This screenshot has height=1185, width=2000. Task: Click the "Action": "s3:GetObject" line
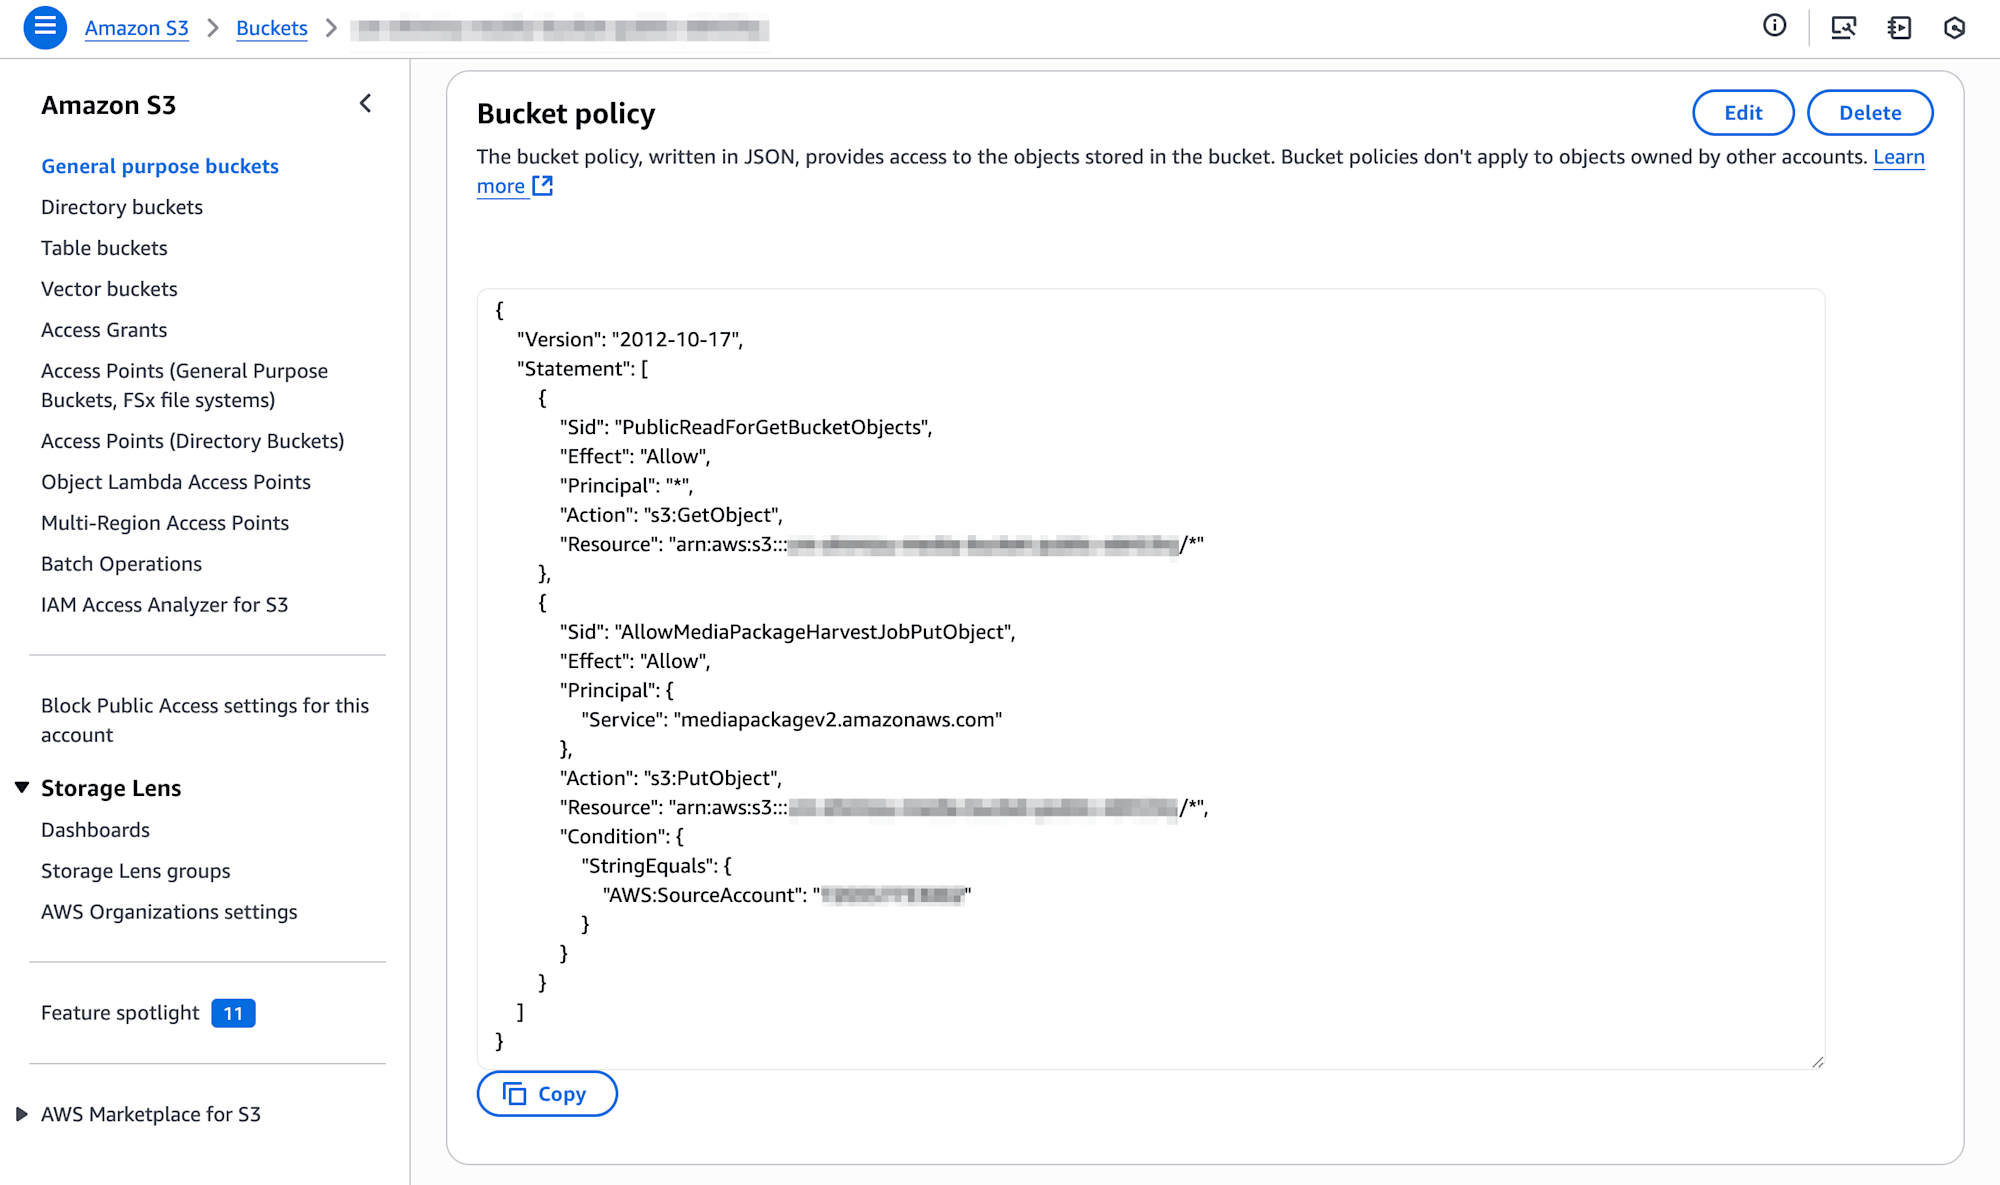tap(671, 515)
